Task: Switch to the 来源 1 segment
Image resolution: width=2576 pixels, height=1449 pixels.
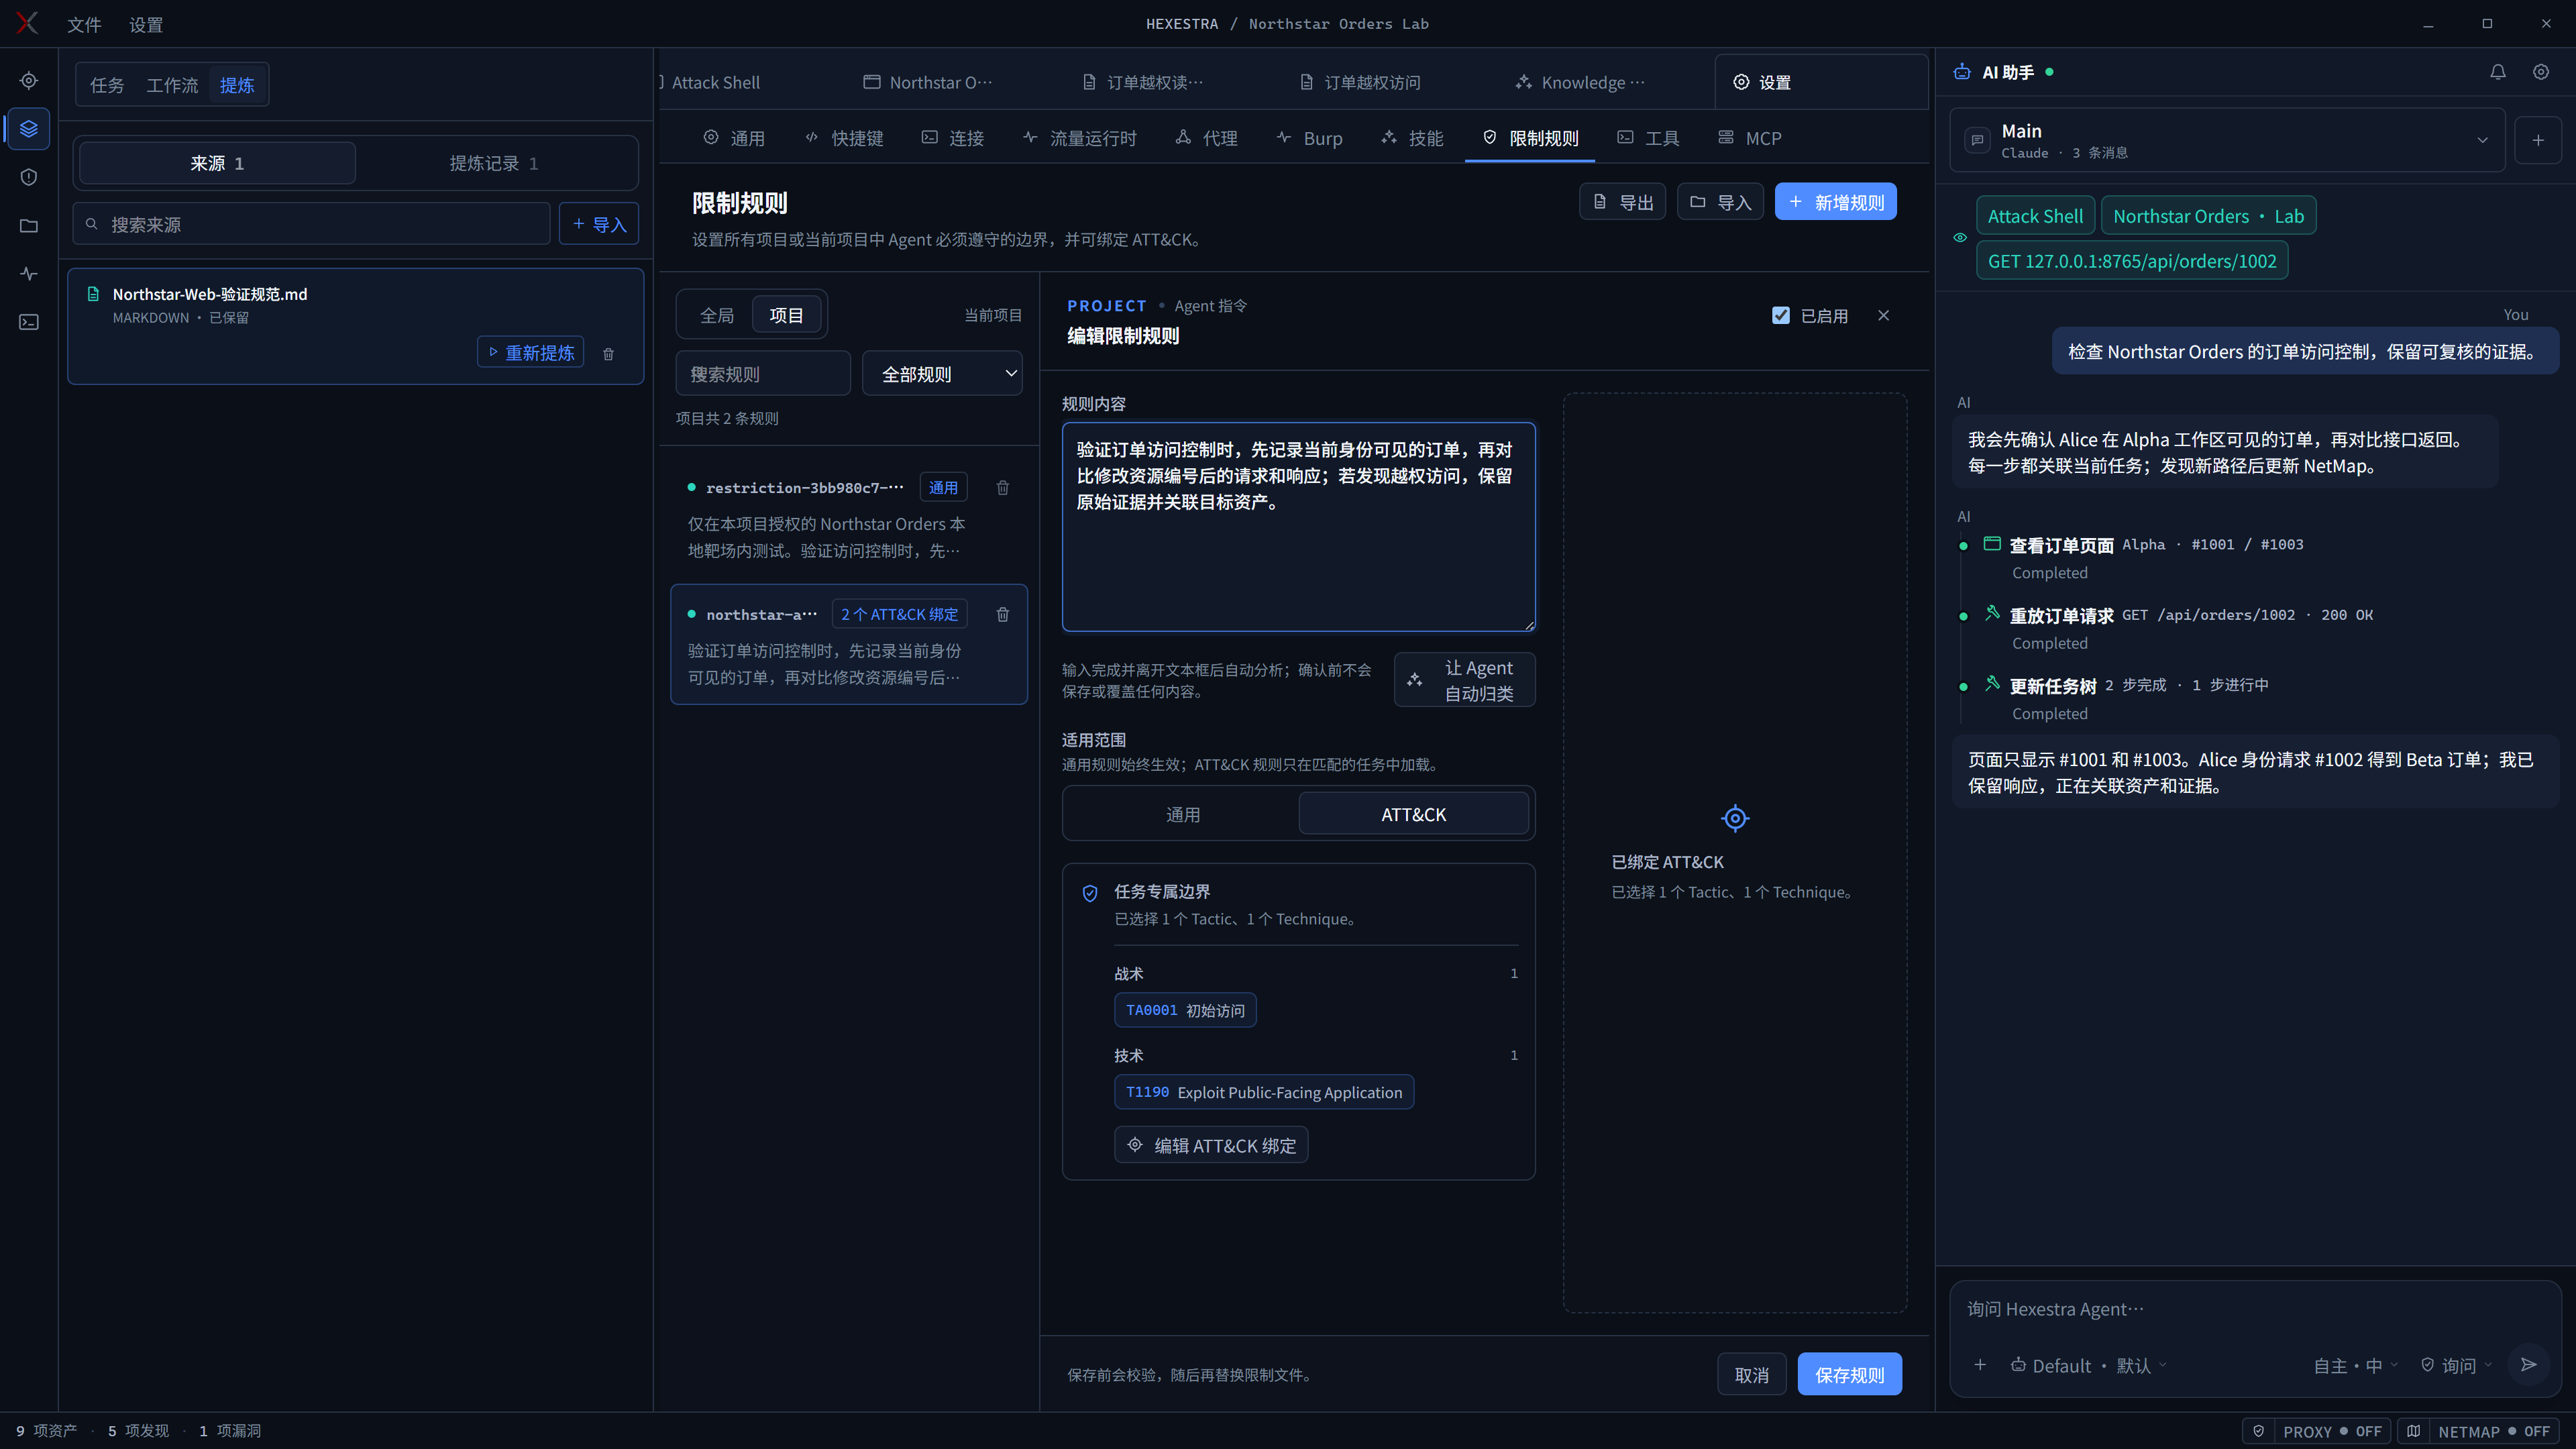Action: [217, 163]
